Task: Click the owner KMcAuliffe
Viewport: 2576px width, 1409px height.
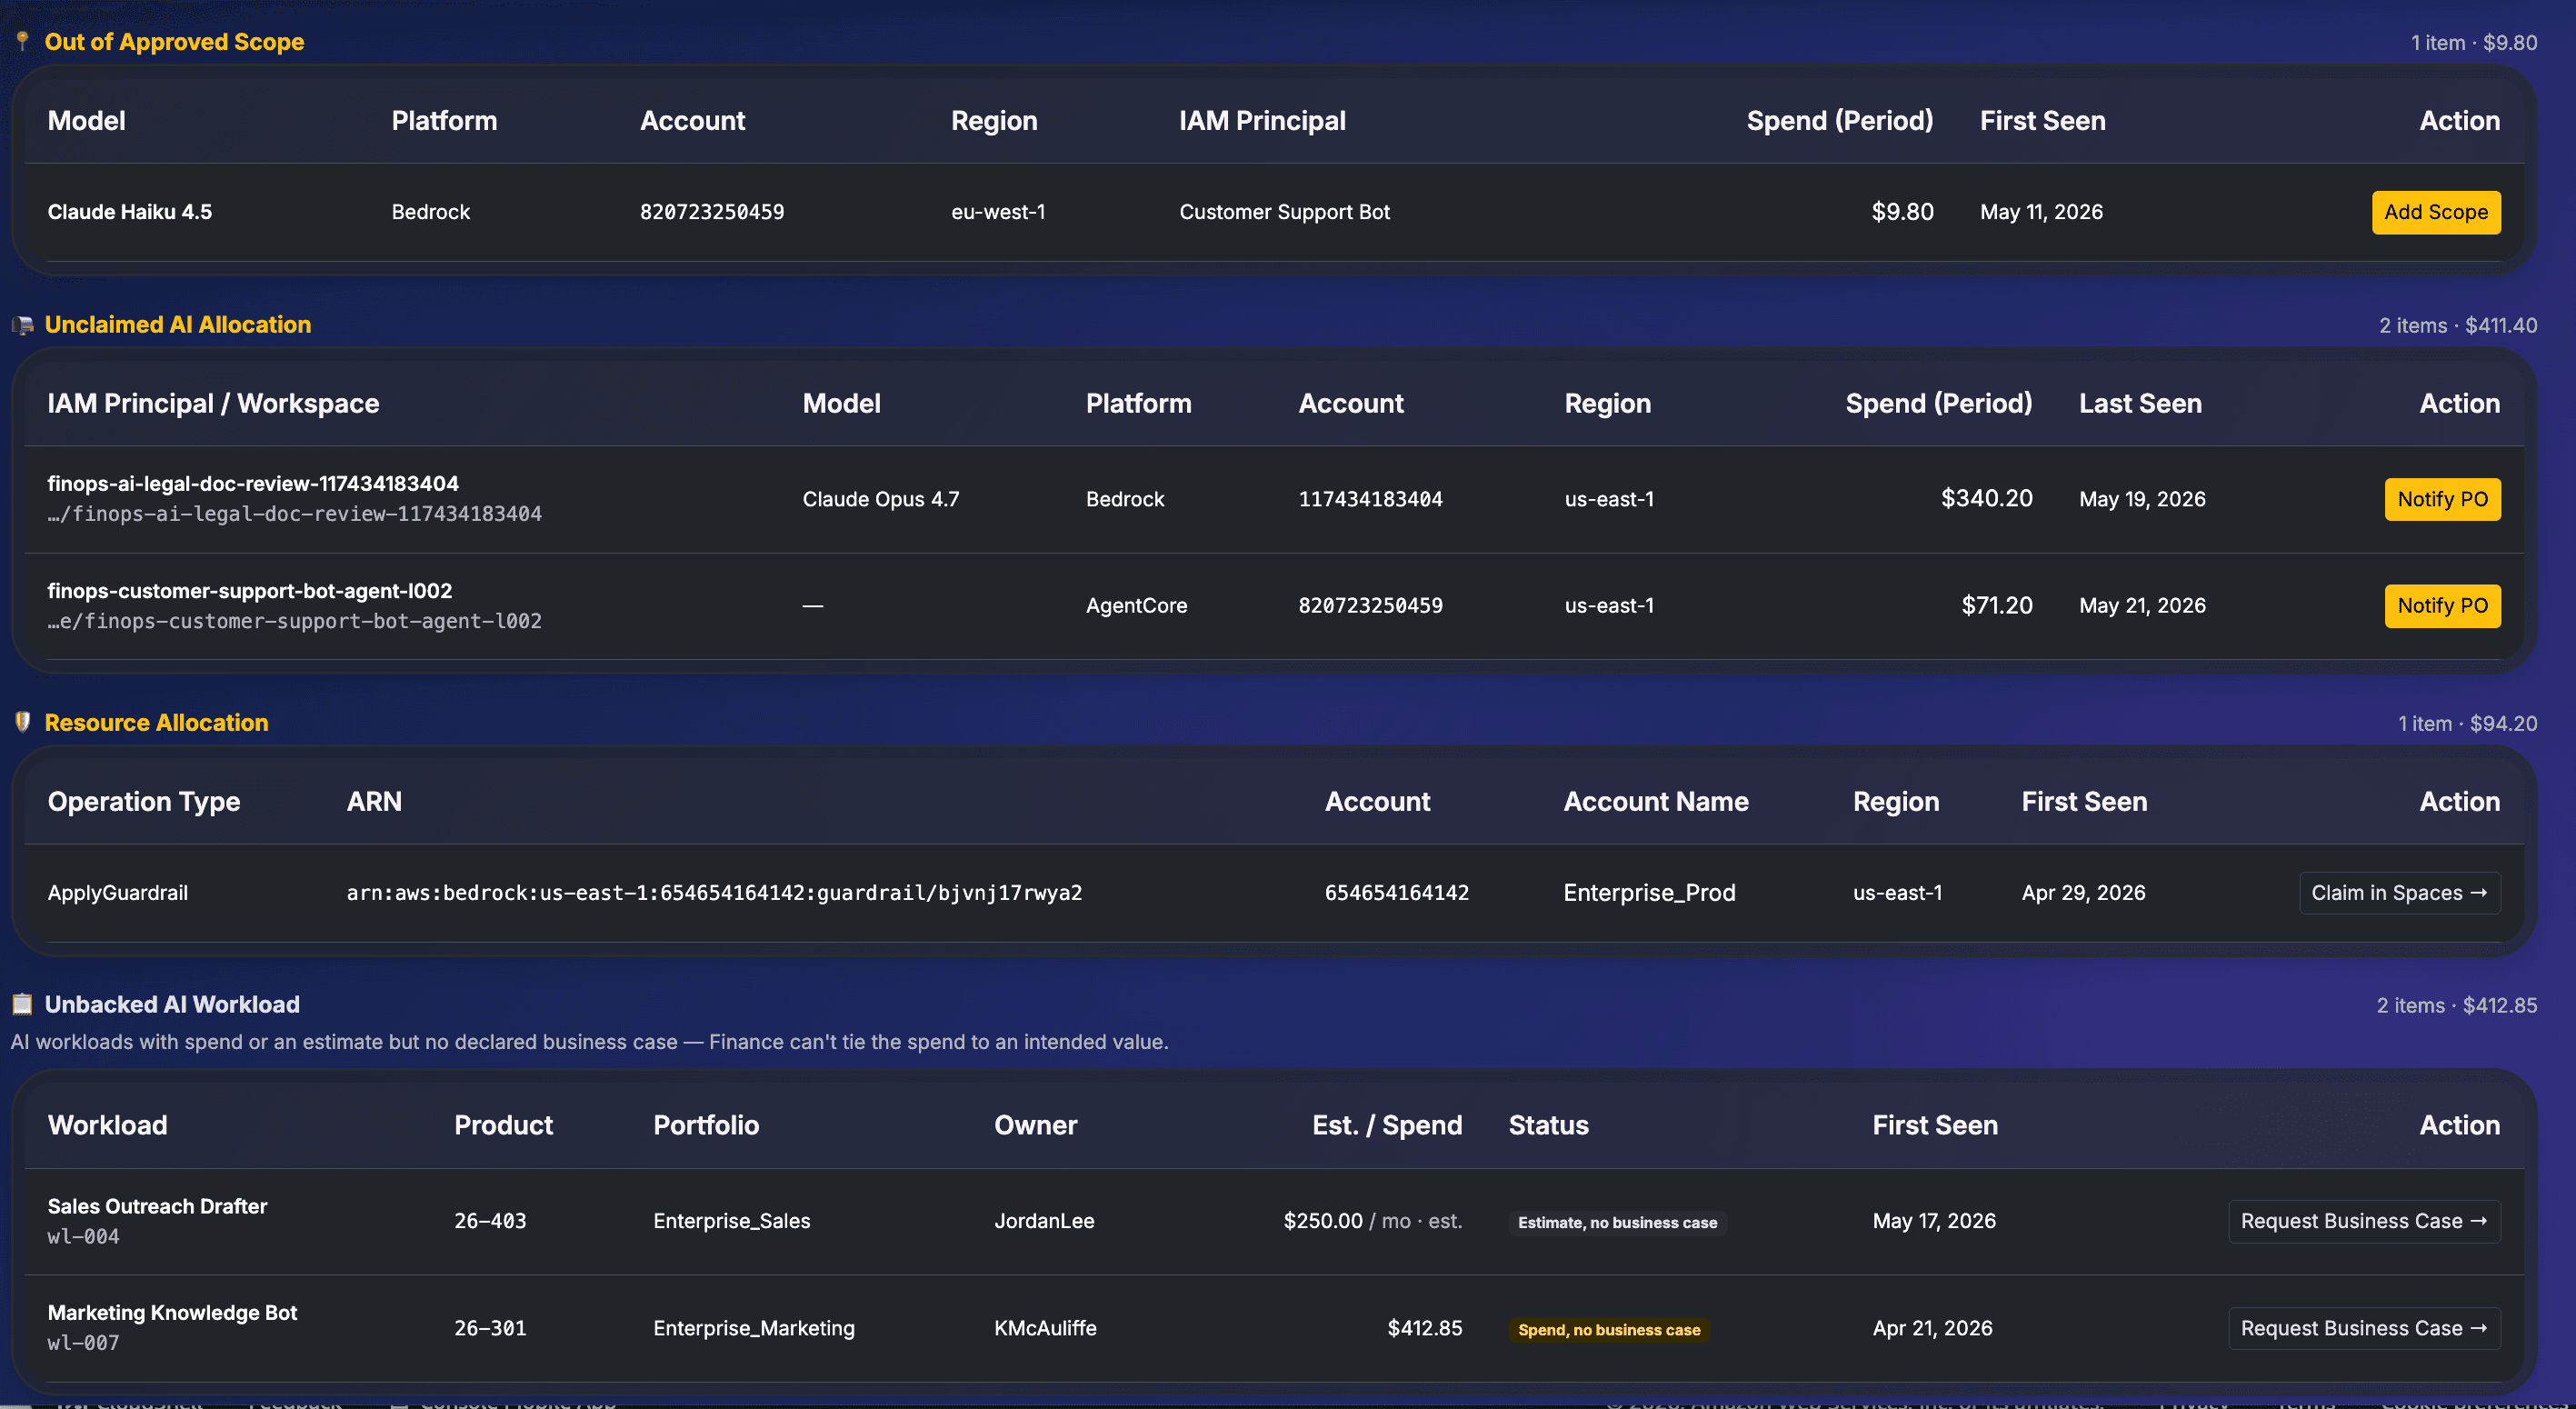Action: (1045, 1328)
